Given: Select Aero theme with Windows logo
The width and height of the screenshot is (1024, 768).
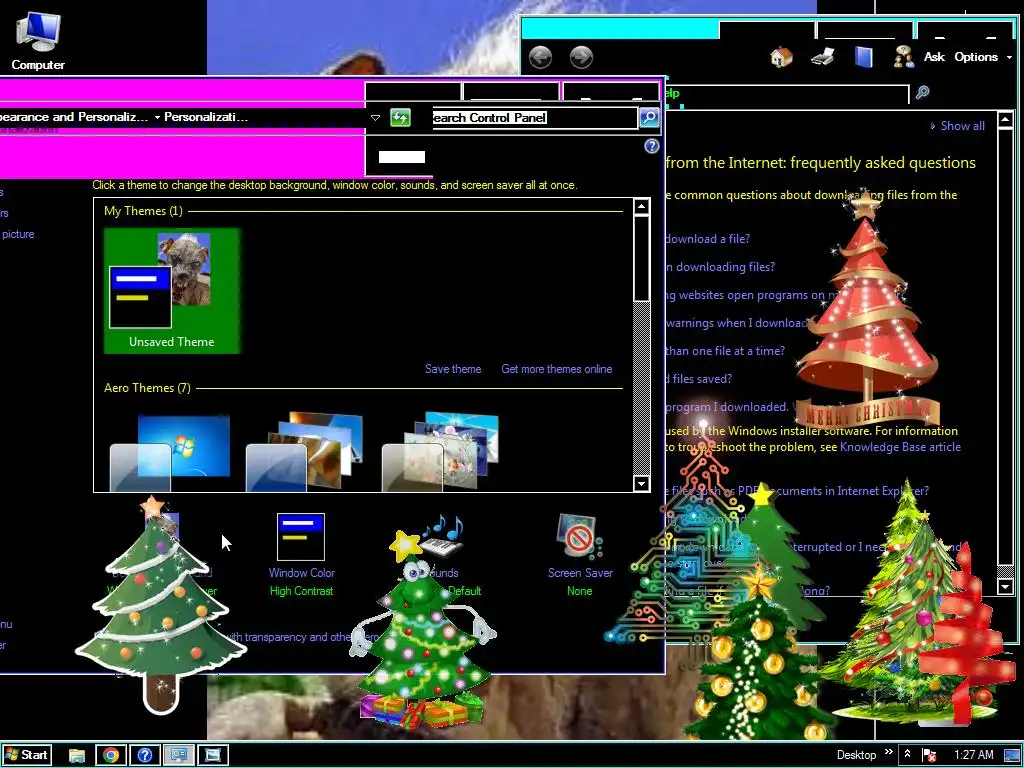Looking at the screenshot, I should (x=170, y=453).
